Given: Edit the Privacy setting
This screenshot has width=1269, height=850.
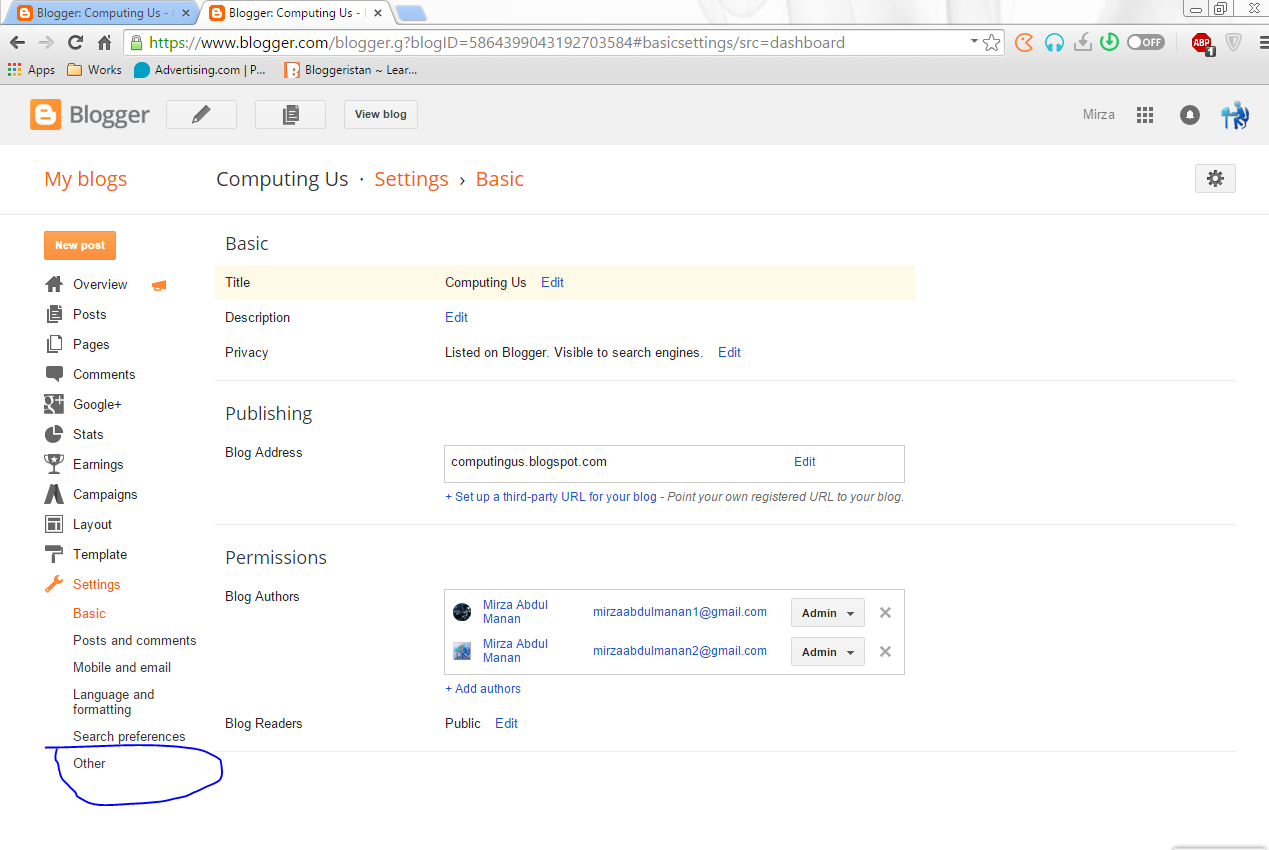Looking at the screenshot, I should [x=729, y=352].
